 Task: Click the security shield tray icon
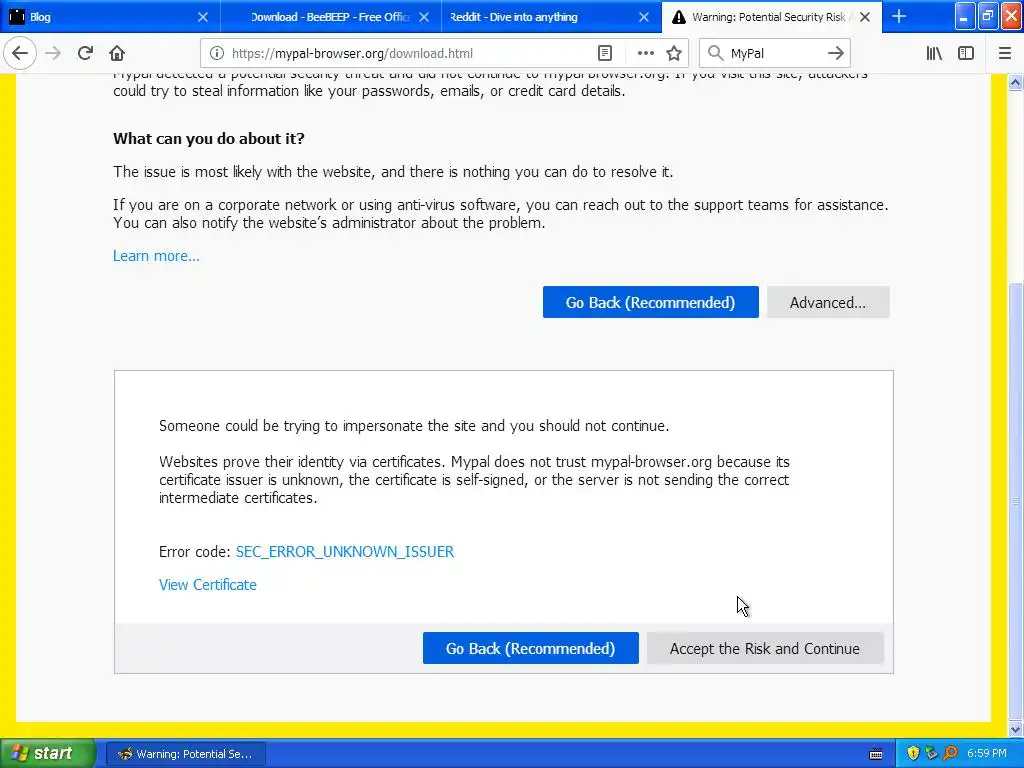(913, 754)
